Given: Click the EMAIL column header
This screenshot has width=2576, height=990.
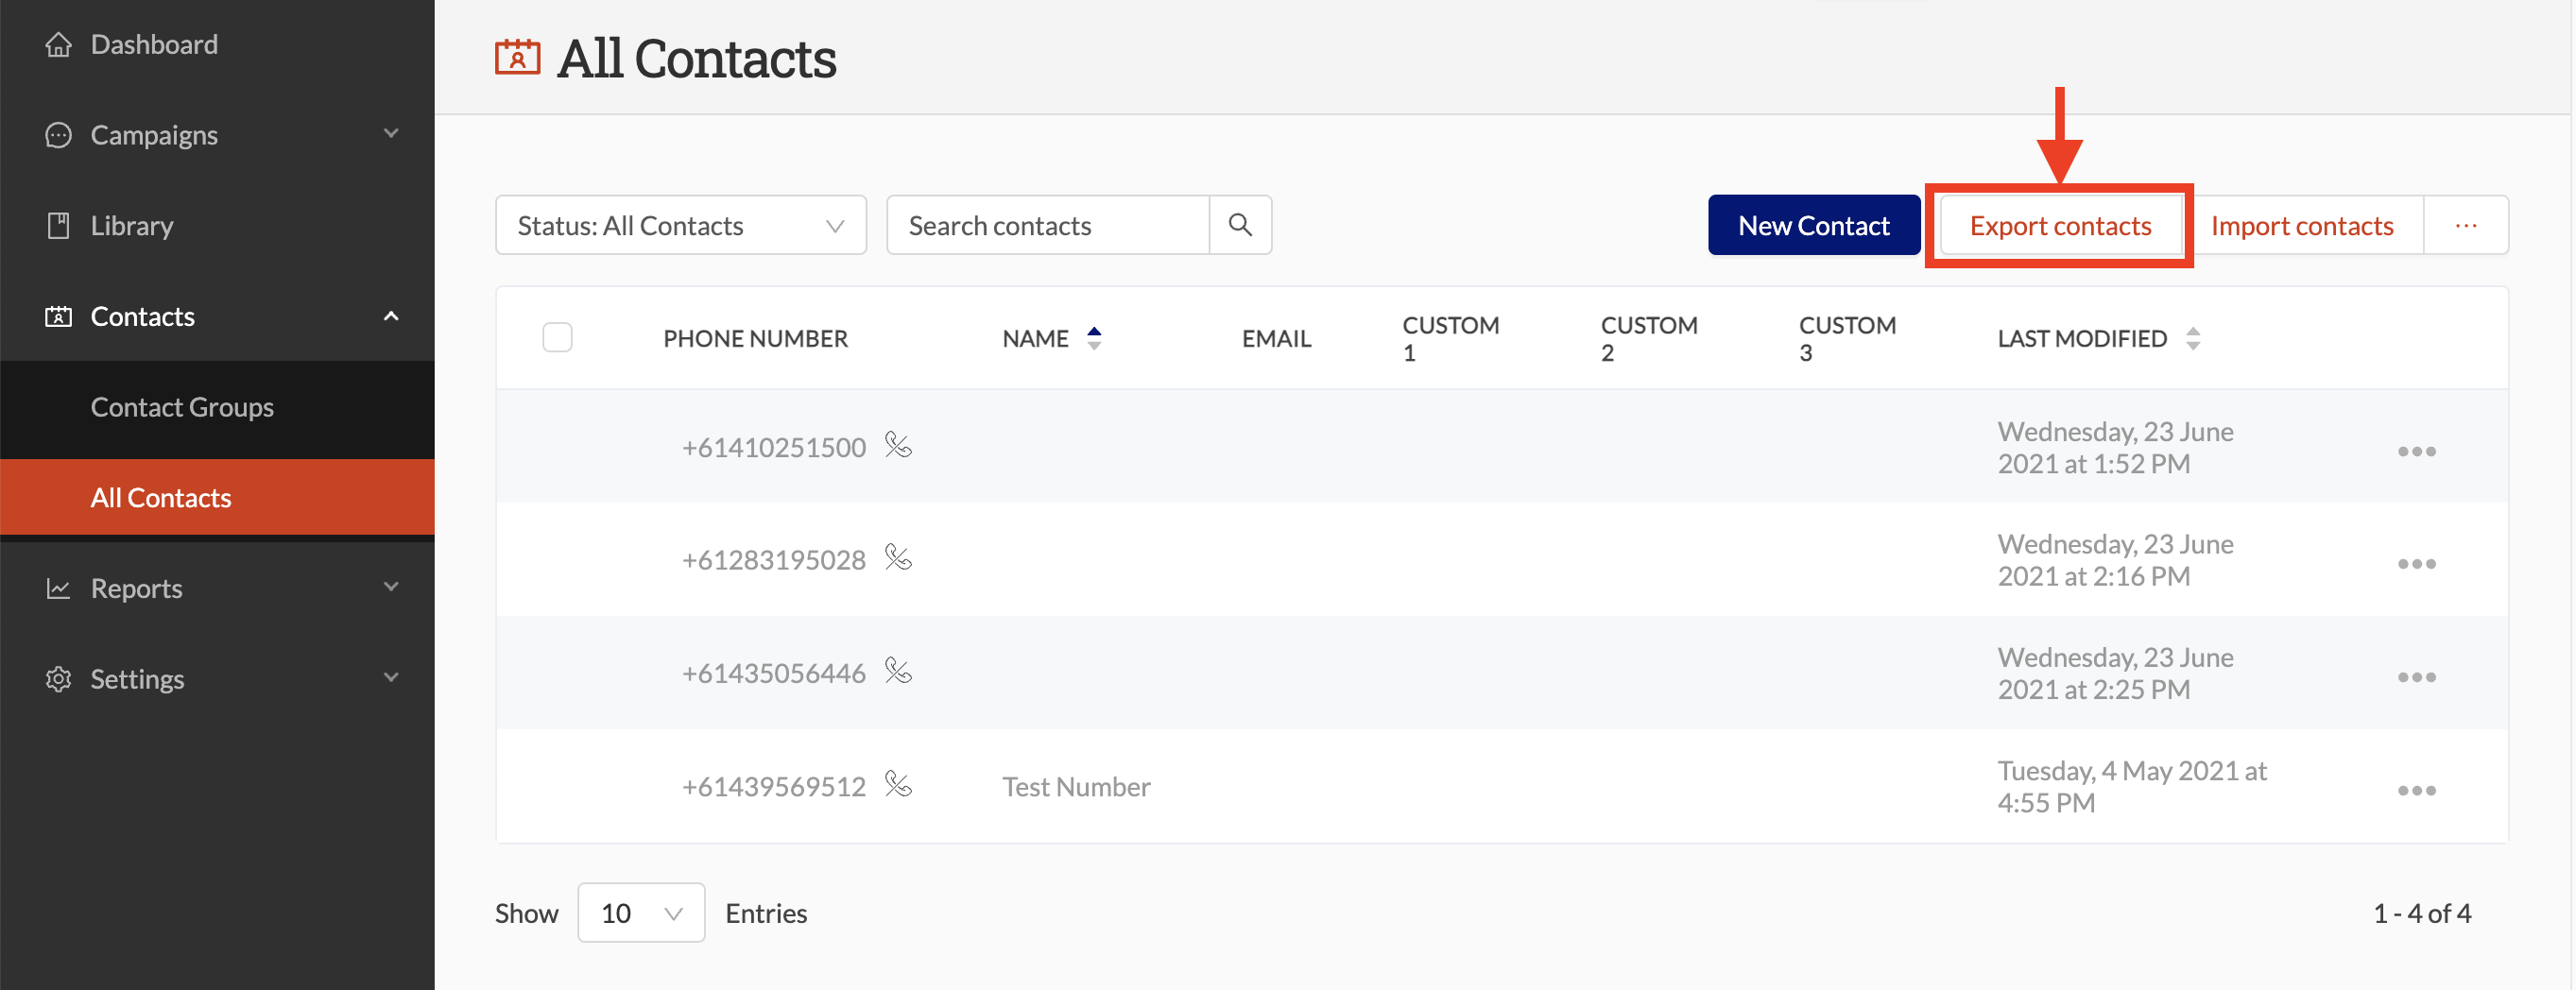Looking at the screenshot, I should (1276, 338).
